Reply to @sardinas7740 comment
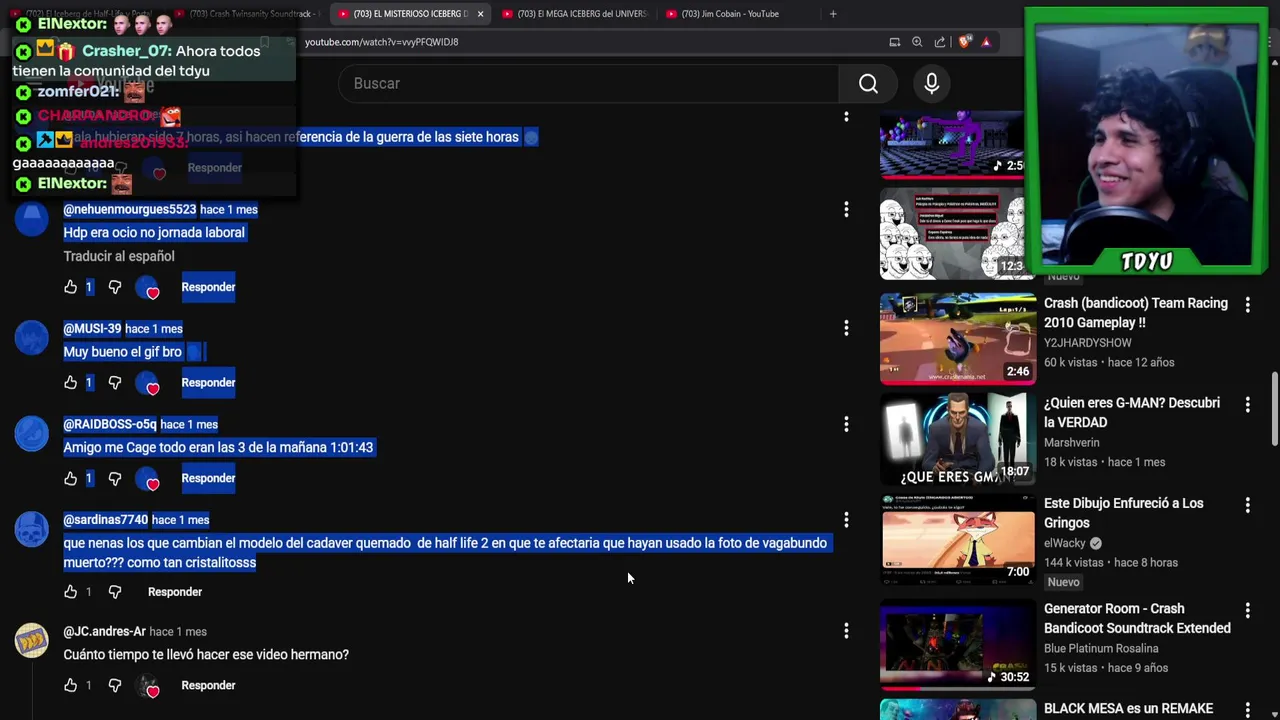1280x720 pixels. tap(175, 592)
